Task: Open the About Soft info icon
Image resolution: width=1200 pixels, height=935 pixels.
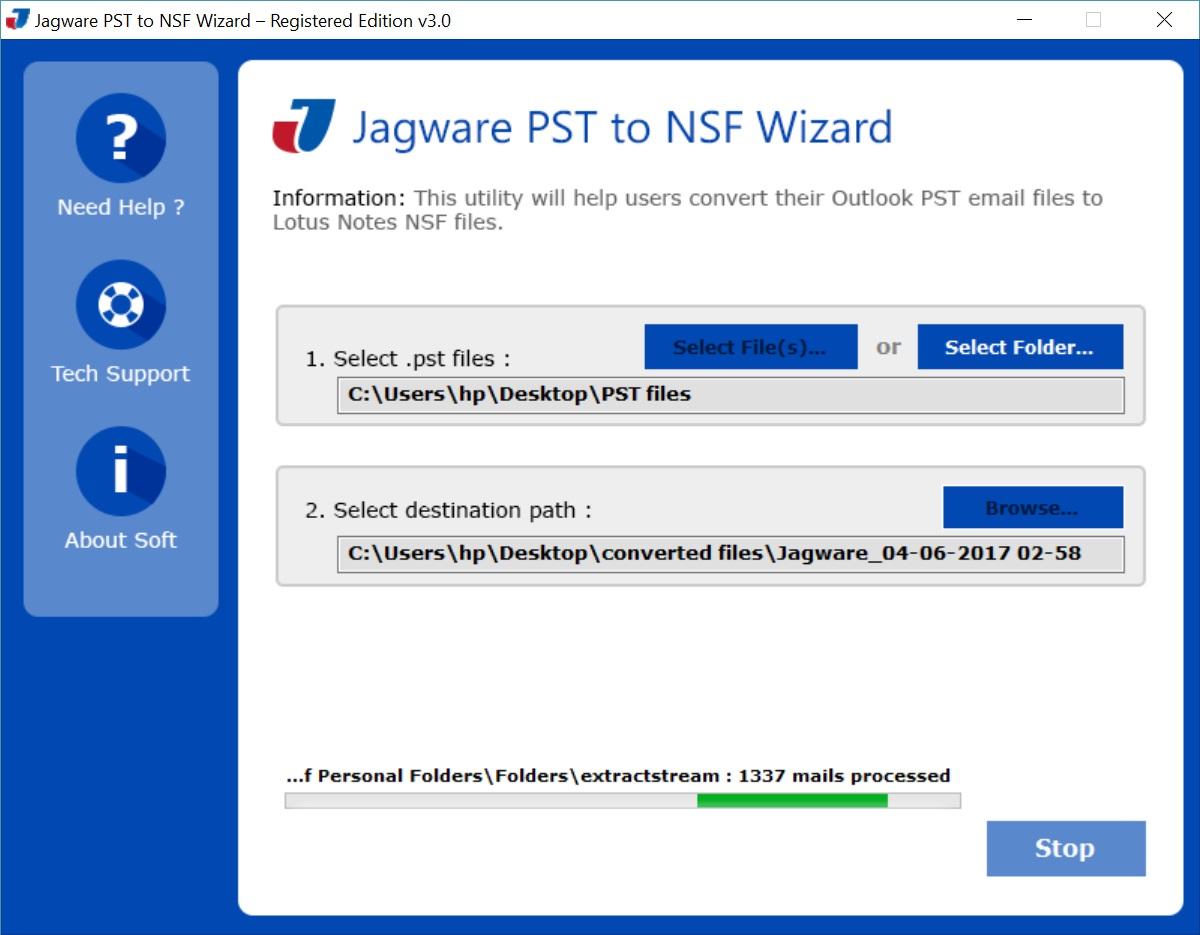Action: click(x=120, y=471)
